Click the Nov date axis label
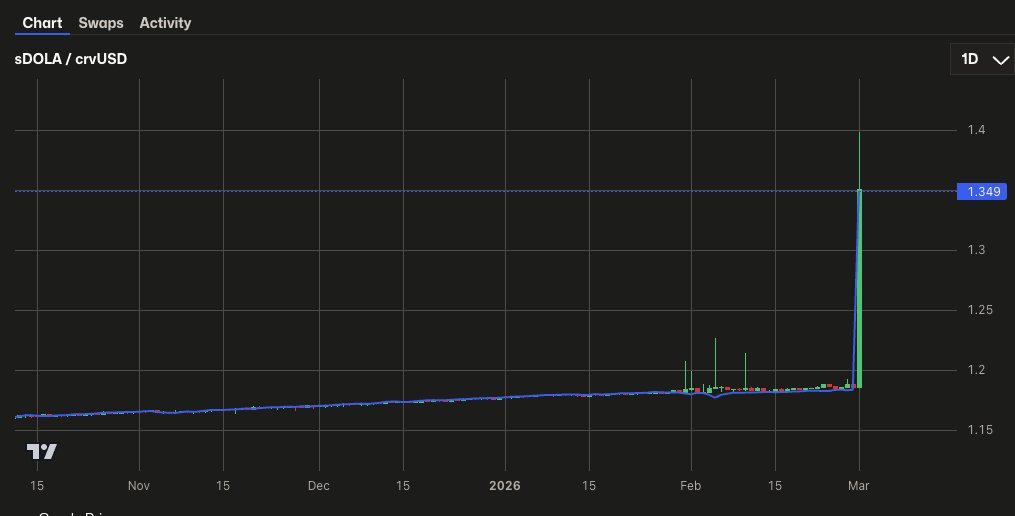 coord(139,486)
